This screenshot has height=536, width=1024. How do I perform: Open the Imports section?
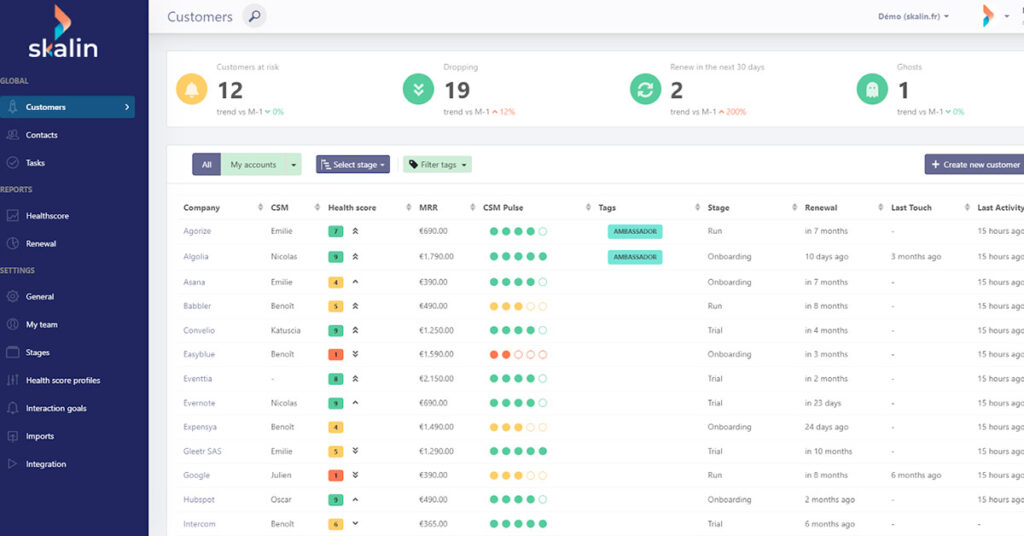click(40, 436)
